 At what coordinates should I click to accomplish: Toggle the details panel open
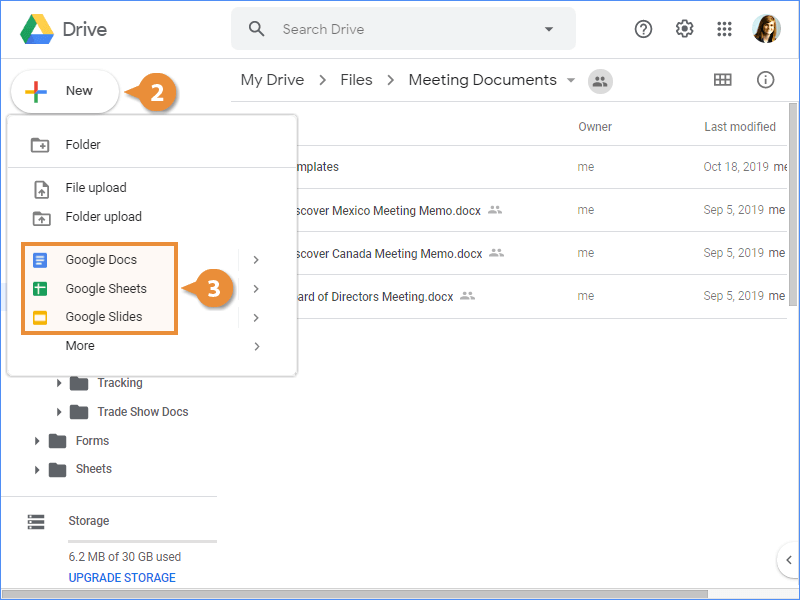[x=765, y=79]
